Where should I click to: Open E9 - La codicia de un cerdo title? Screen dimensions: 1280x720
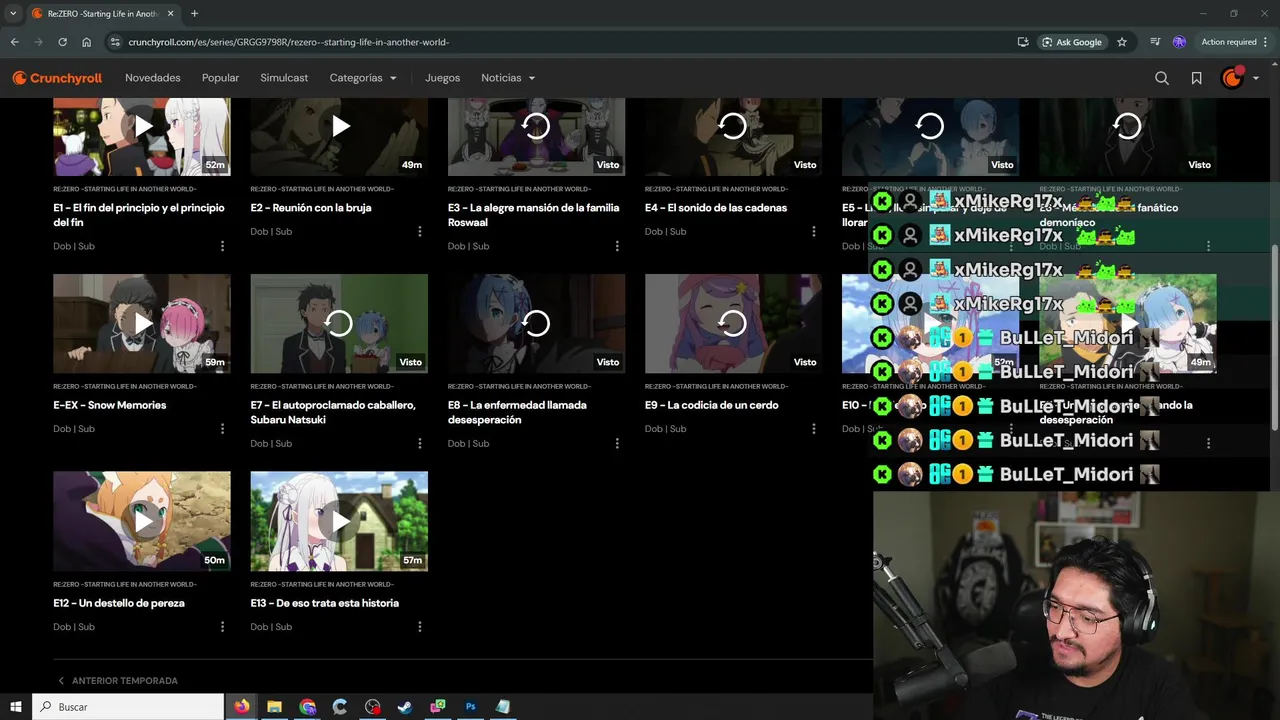click(711, 405)
